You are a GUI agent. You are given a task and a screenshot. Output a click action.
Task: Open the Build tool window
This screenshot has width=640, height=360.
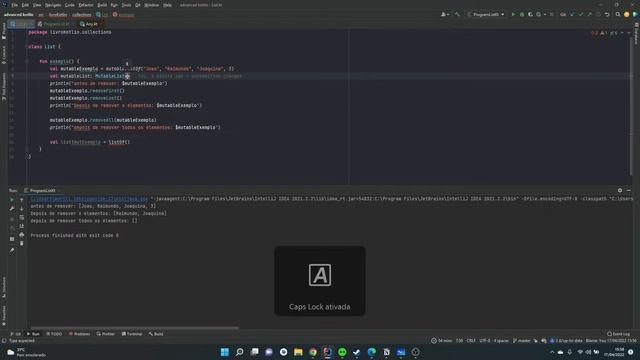tap(156, 334)
